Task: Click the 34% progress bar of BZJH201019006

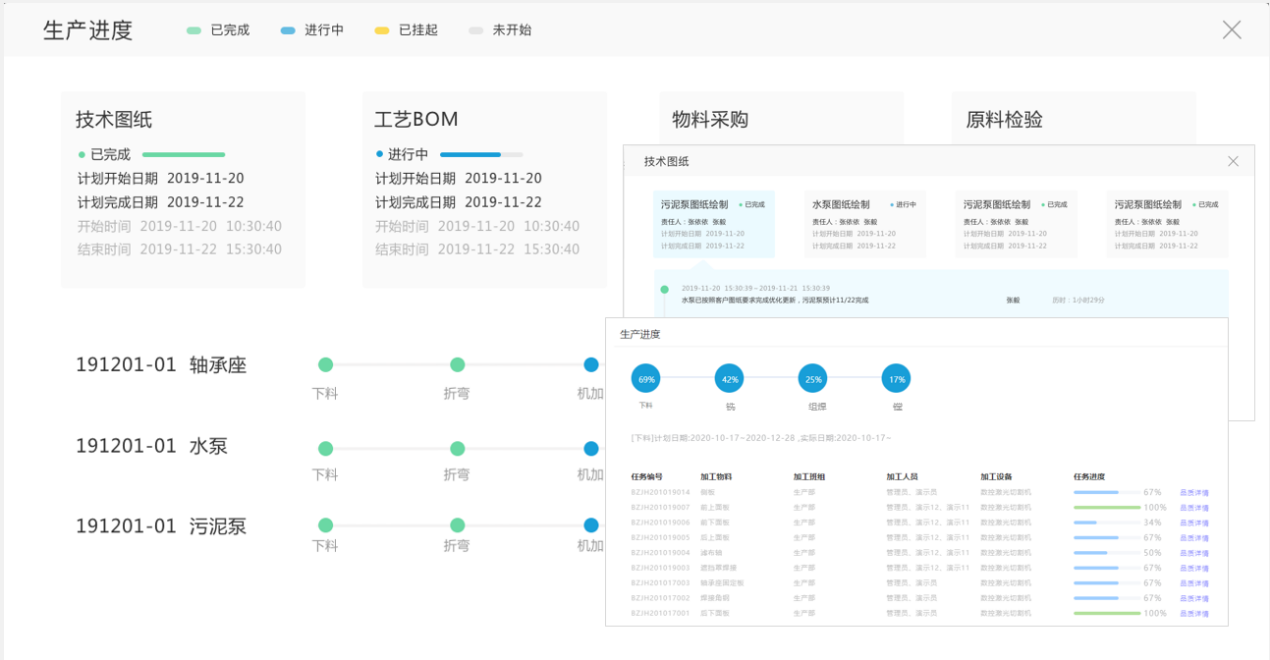Action: pos(1106,523)
